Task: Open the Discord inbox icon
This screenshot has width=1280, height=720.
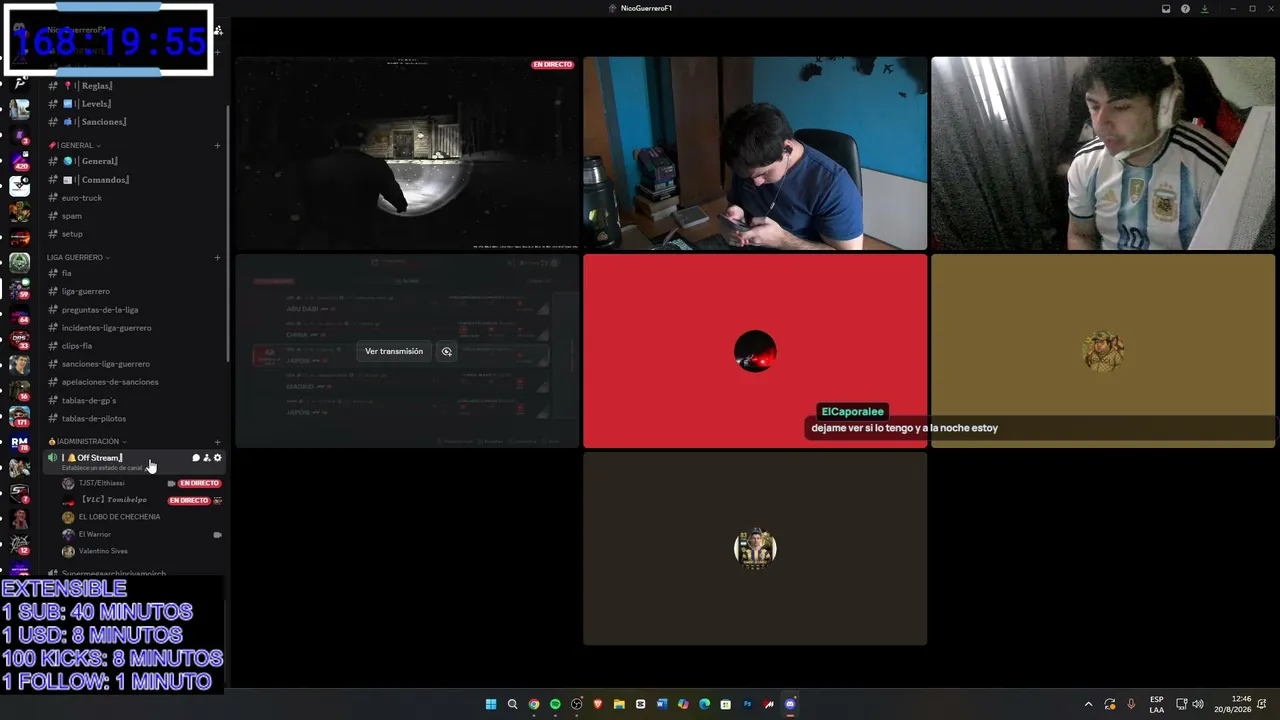Action: tap(1166, 8)
